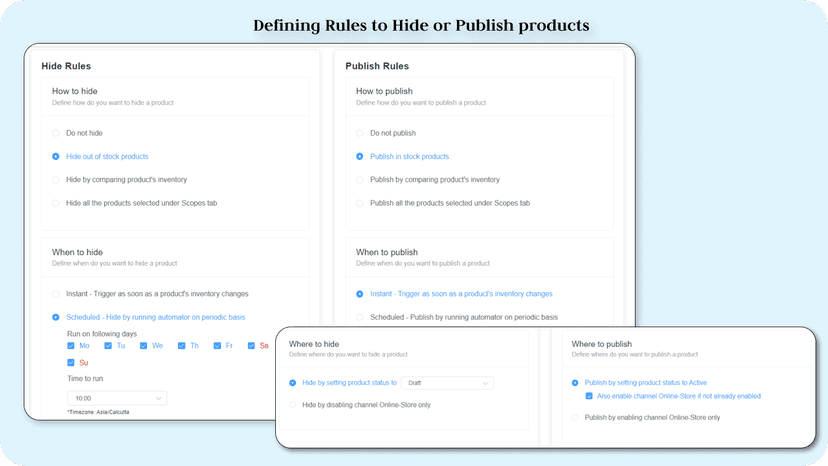This screenshot has width=828, height=466.
Task: Click the 'When to hide' section title
Action: click(x=77, y=252)
